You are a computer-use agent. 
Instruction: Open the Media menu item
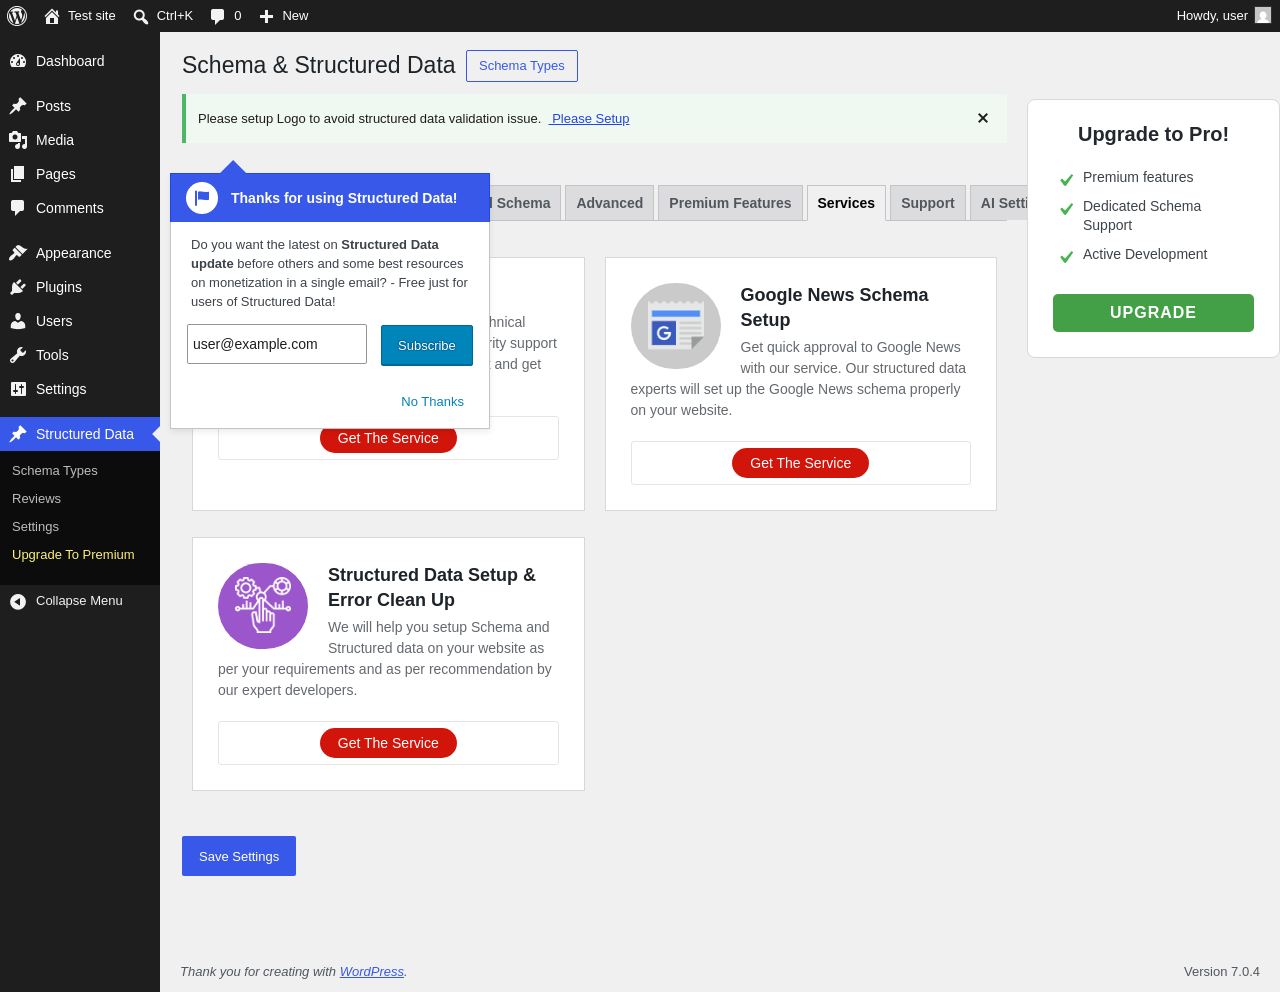pyautogui.click(x=80, y=140)
